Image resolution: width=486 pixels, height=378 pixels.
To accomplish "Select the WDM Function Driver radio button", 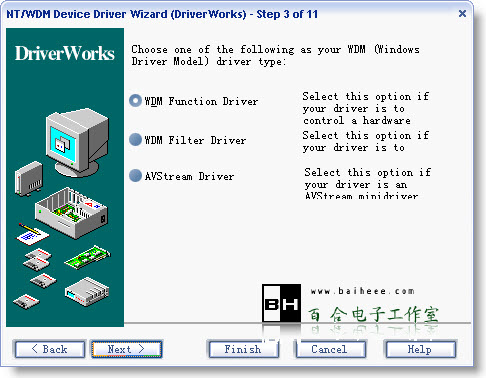I will 135,100.
